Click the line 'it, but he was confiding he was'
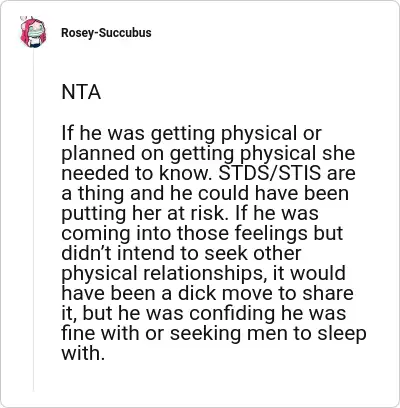The height and width of the screenshot is (408, 400). coord(204,314)
